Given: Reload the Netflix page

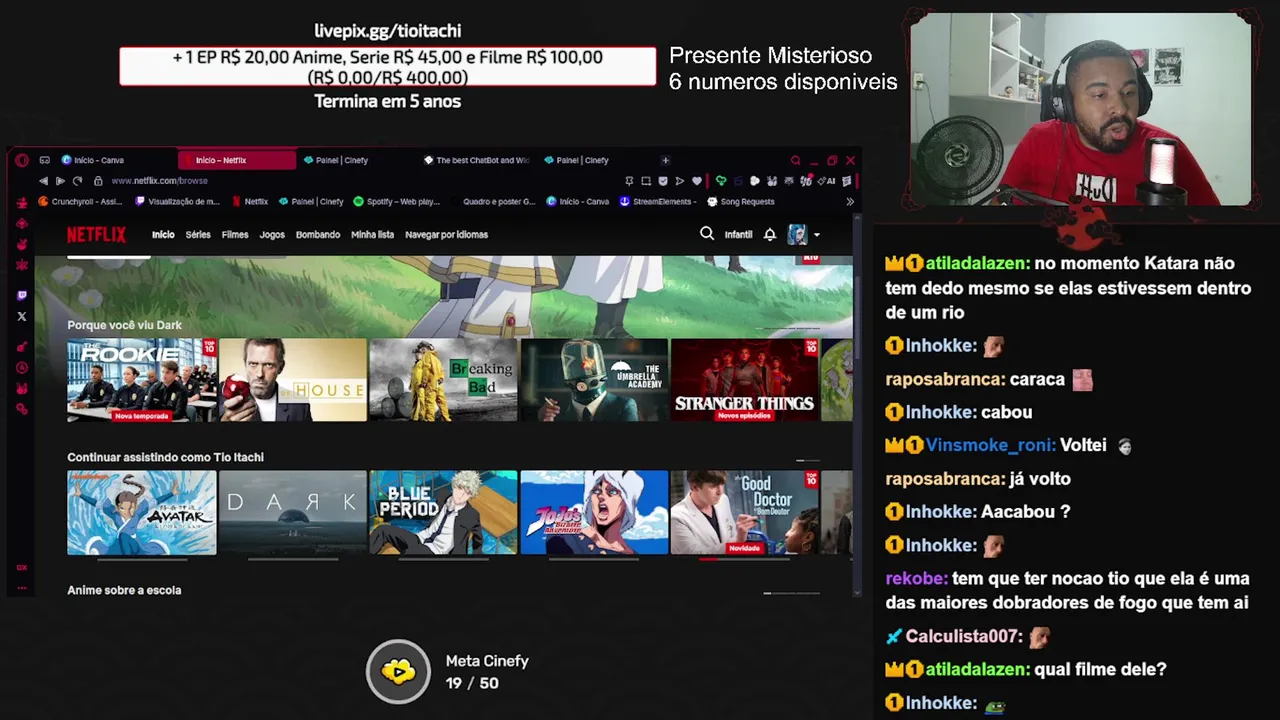Looking at the screenshot, I should [77, 181].
